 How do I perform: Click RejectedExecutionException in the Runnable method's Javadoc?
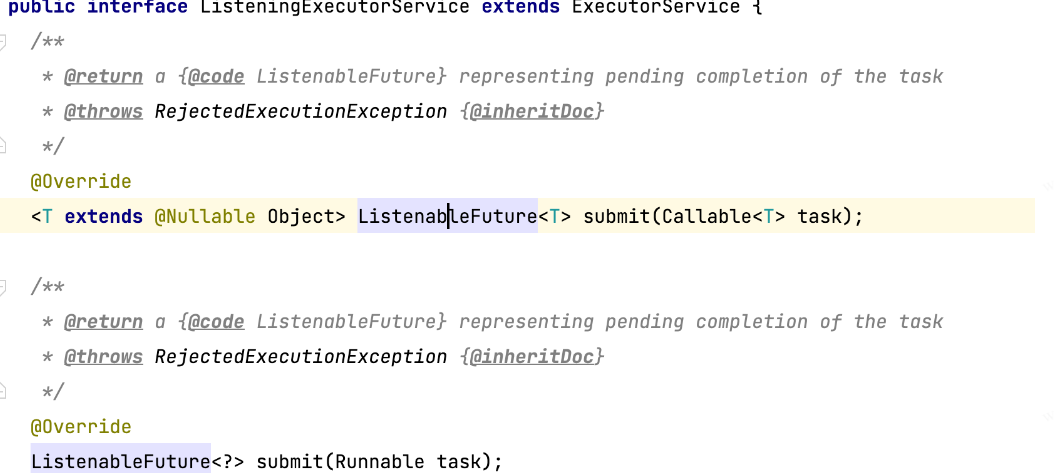coord(301,356)
